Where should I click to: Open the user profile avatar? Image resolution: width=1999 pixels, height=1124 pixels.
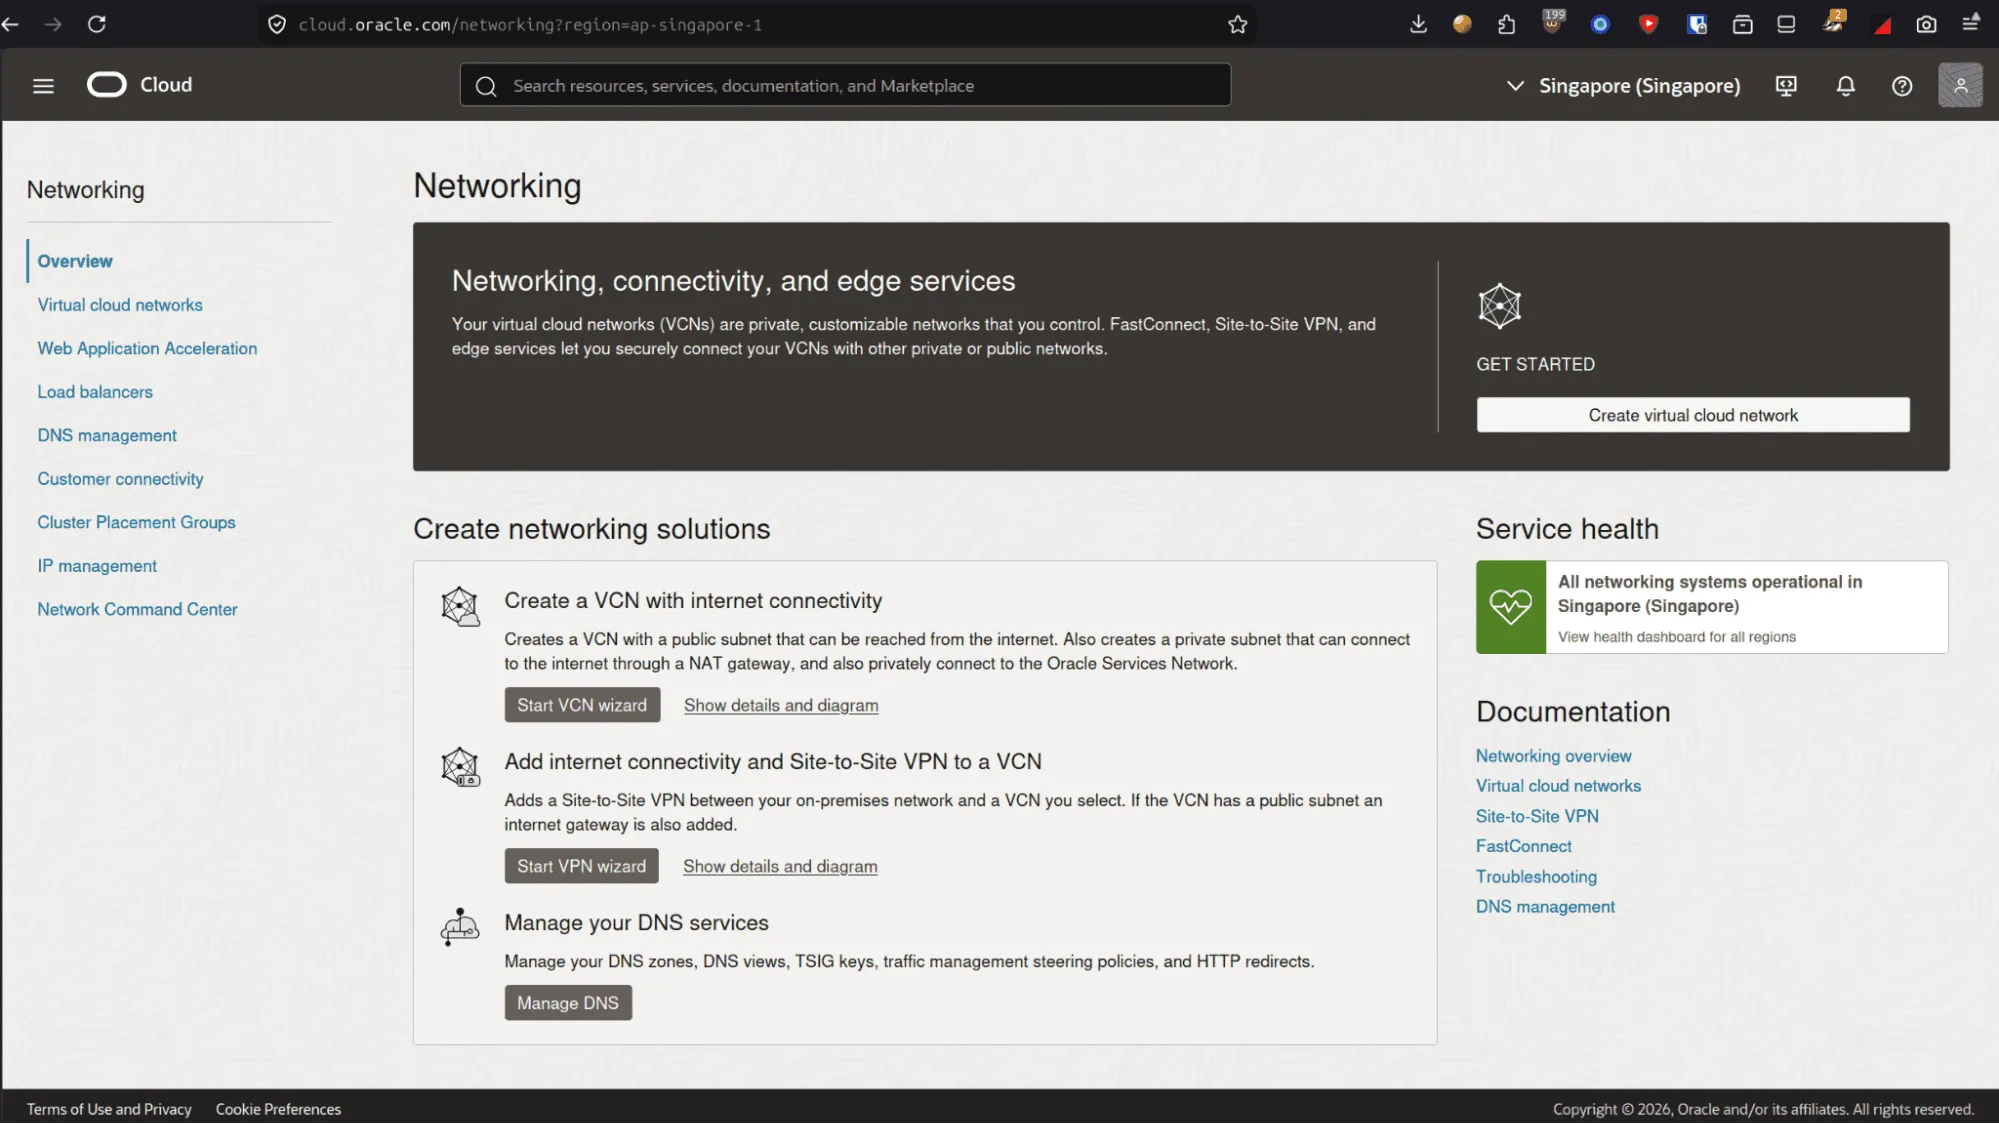click(1960, 85)
